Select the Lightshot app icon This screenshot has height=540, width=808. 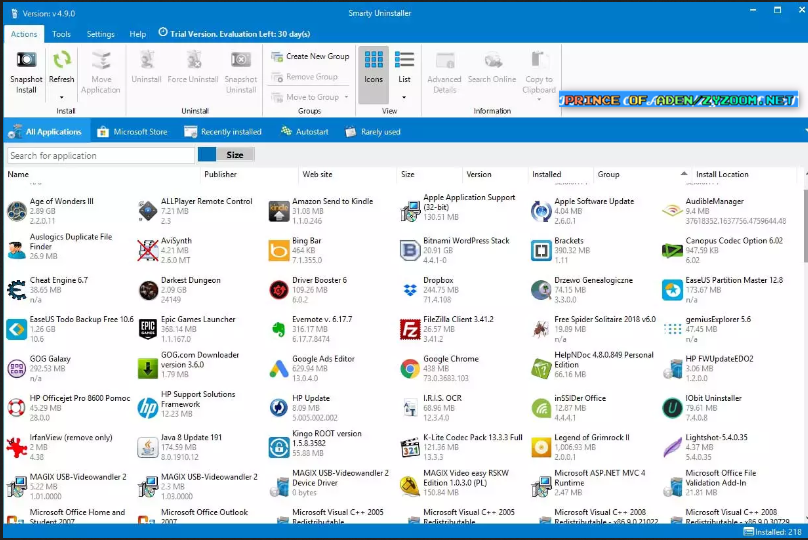(672, 447)
